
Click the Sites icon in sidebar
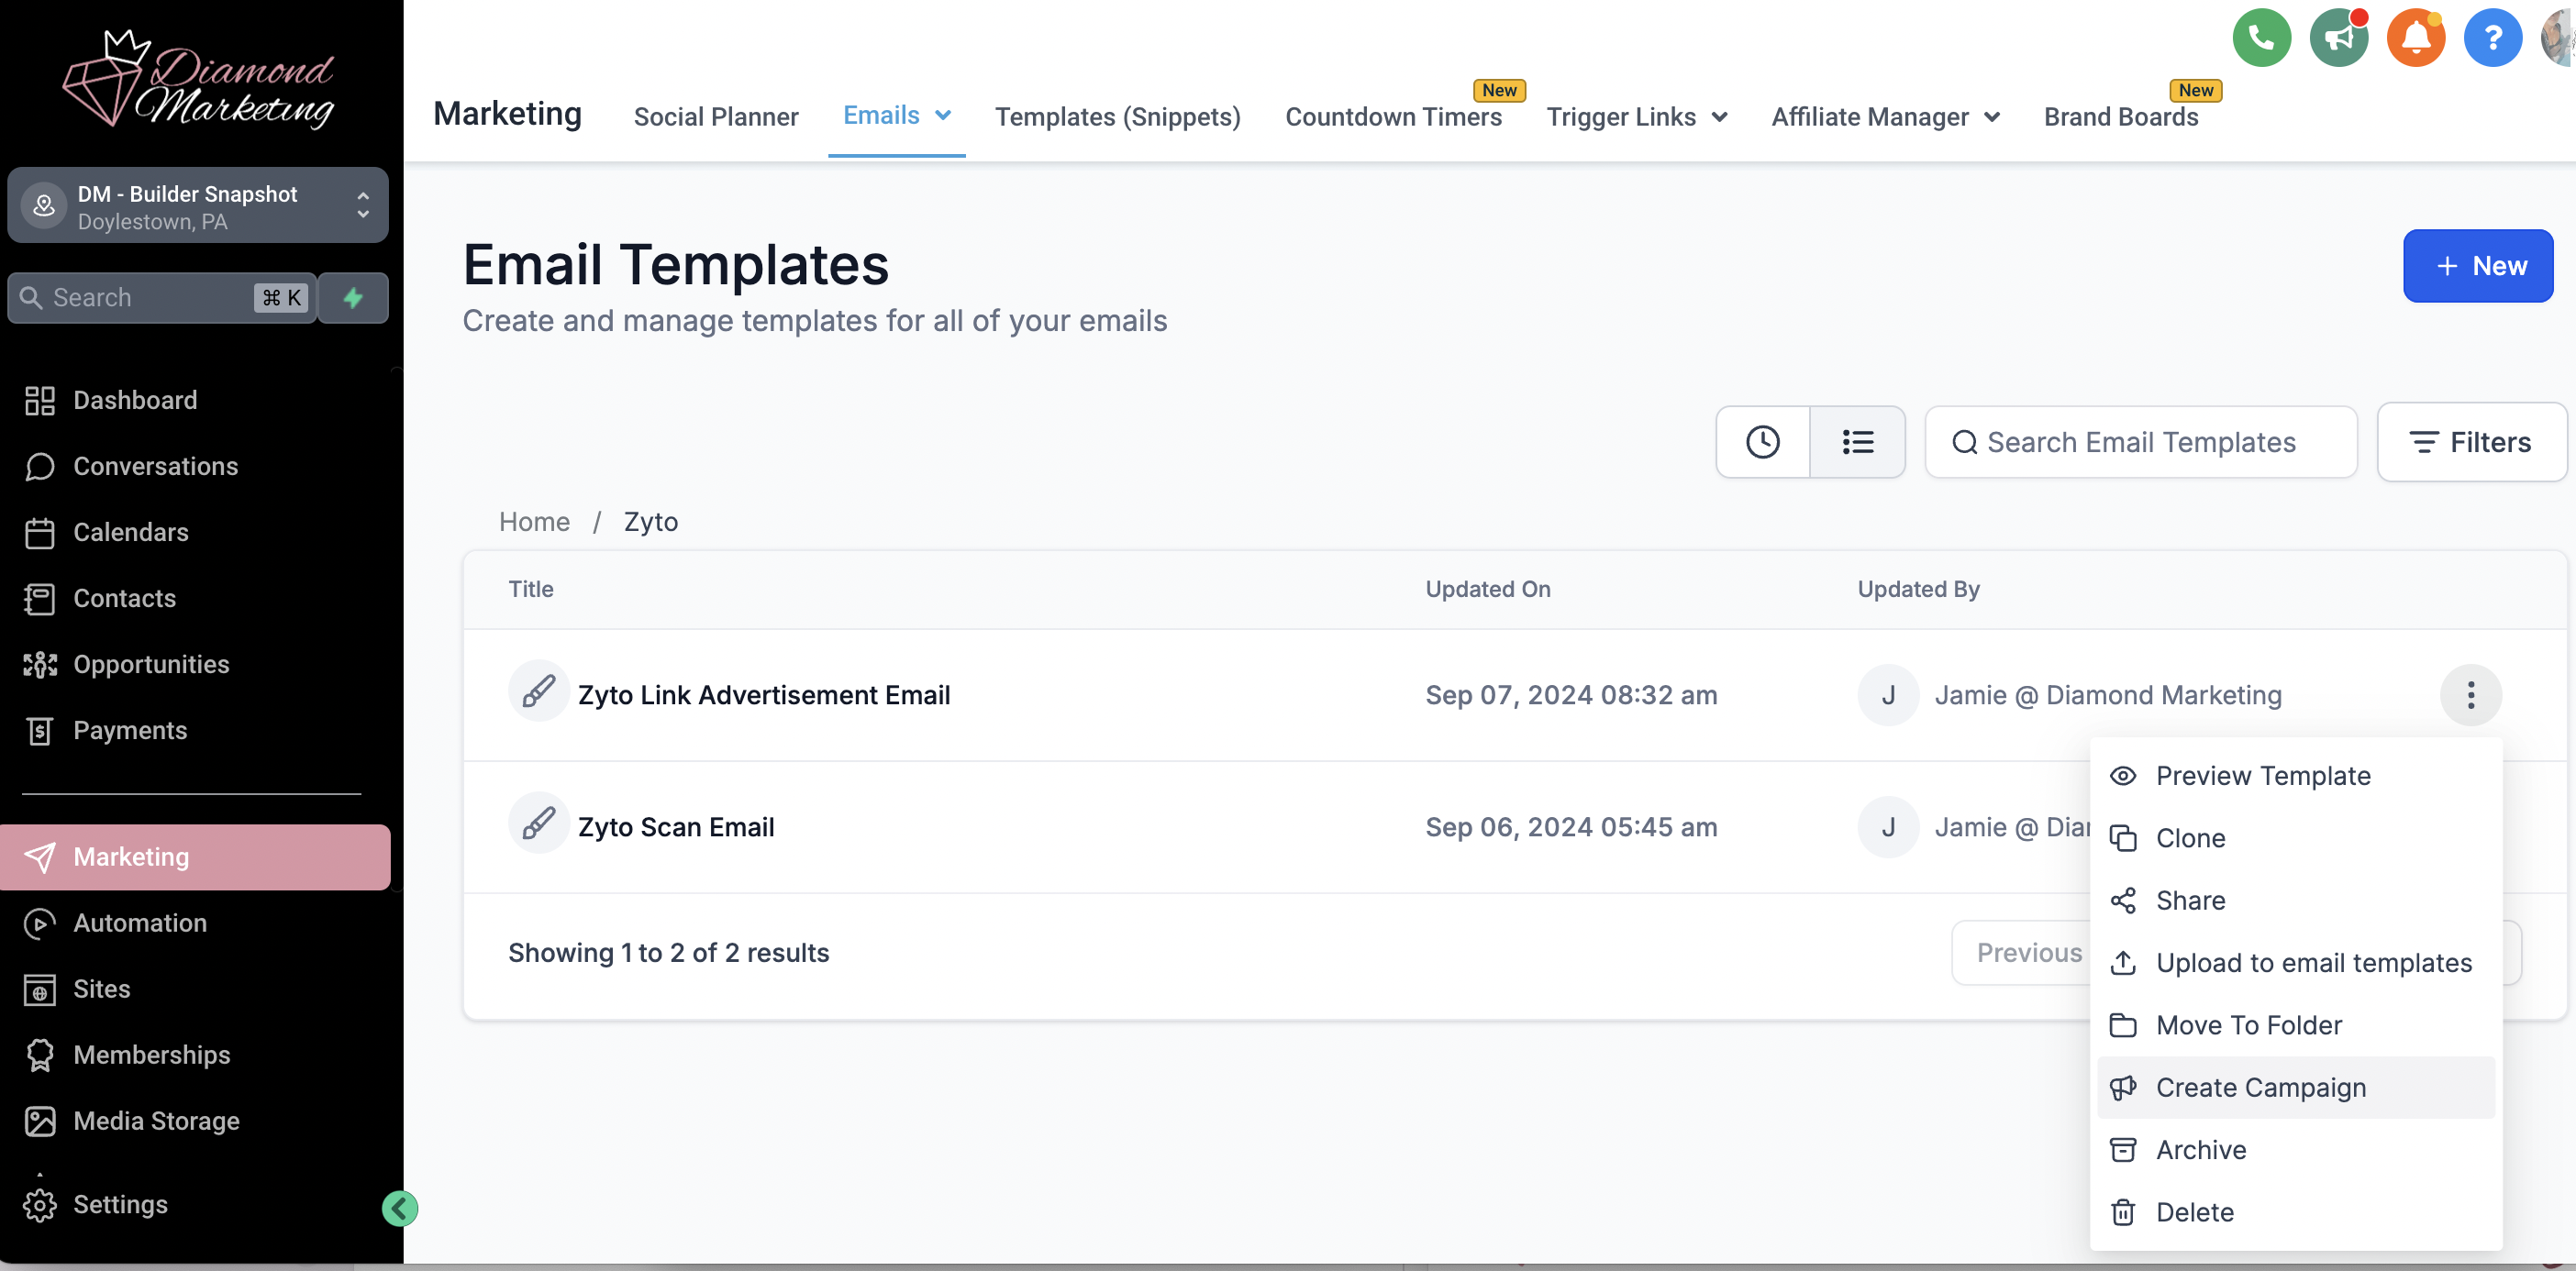[40, 989]
